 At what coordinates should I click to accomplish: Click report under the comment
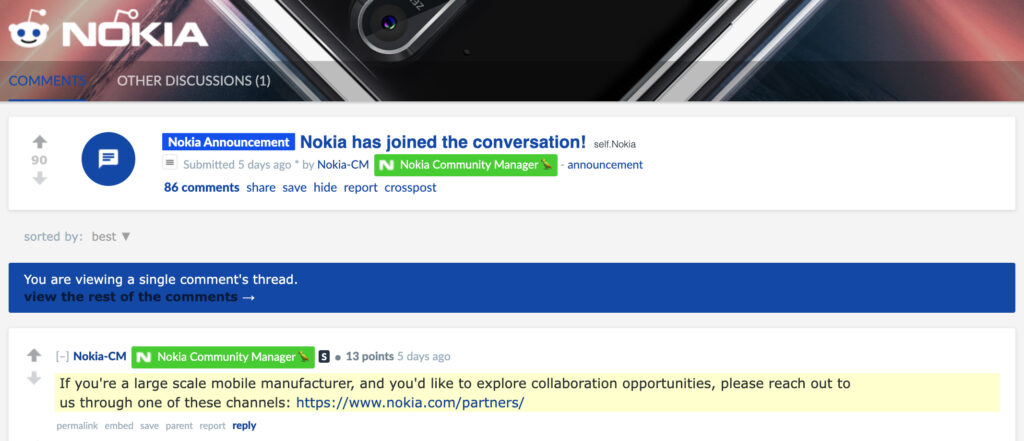point(212,426)
